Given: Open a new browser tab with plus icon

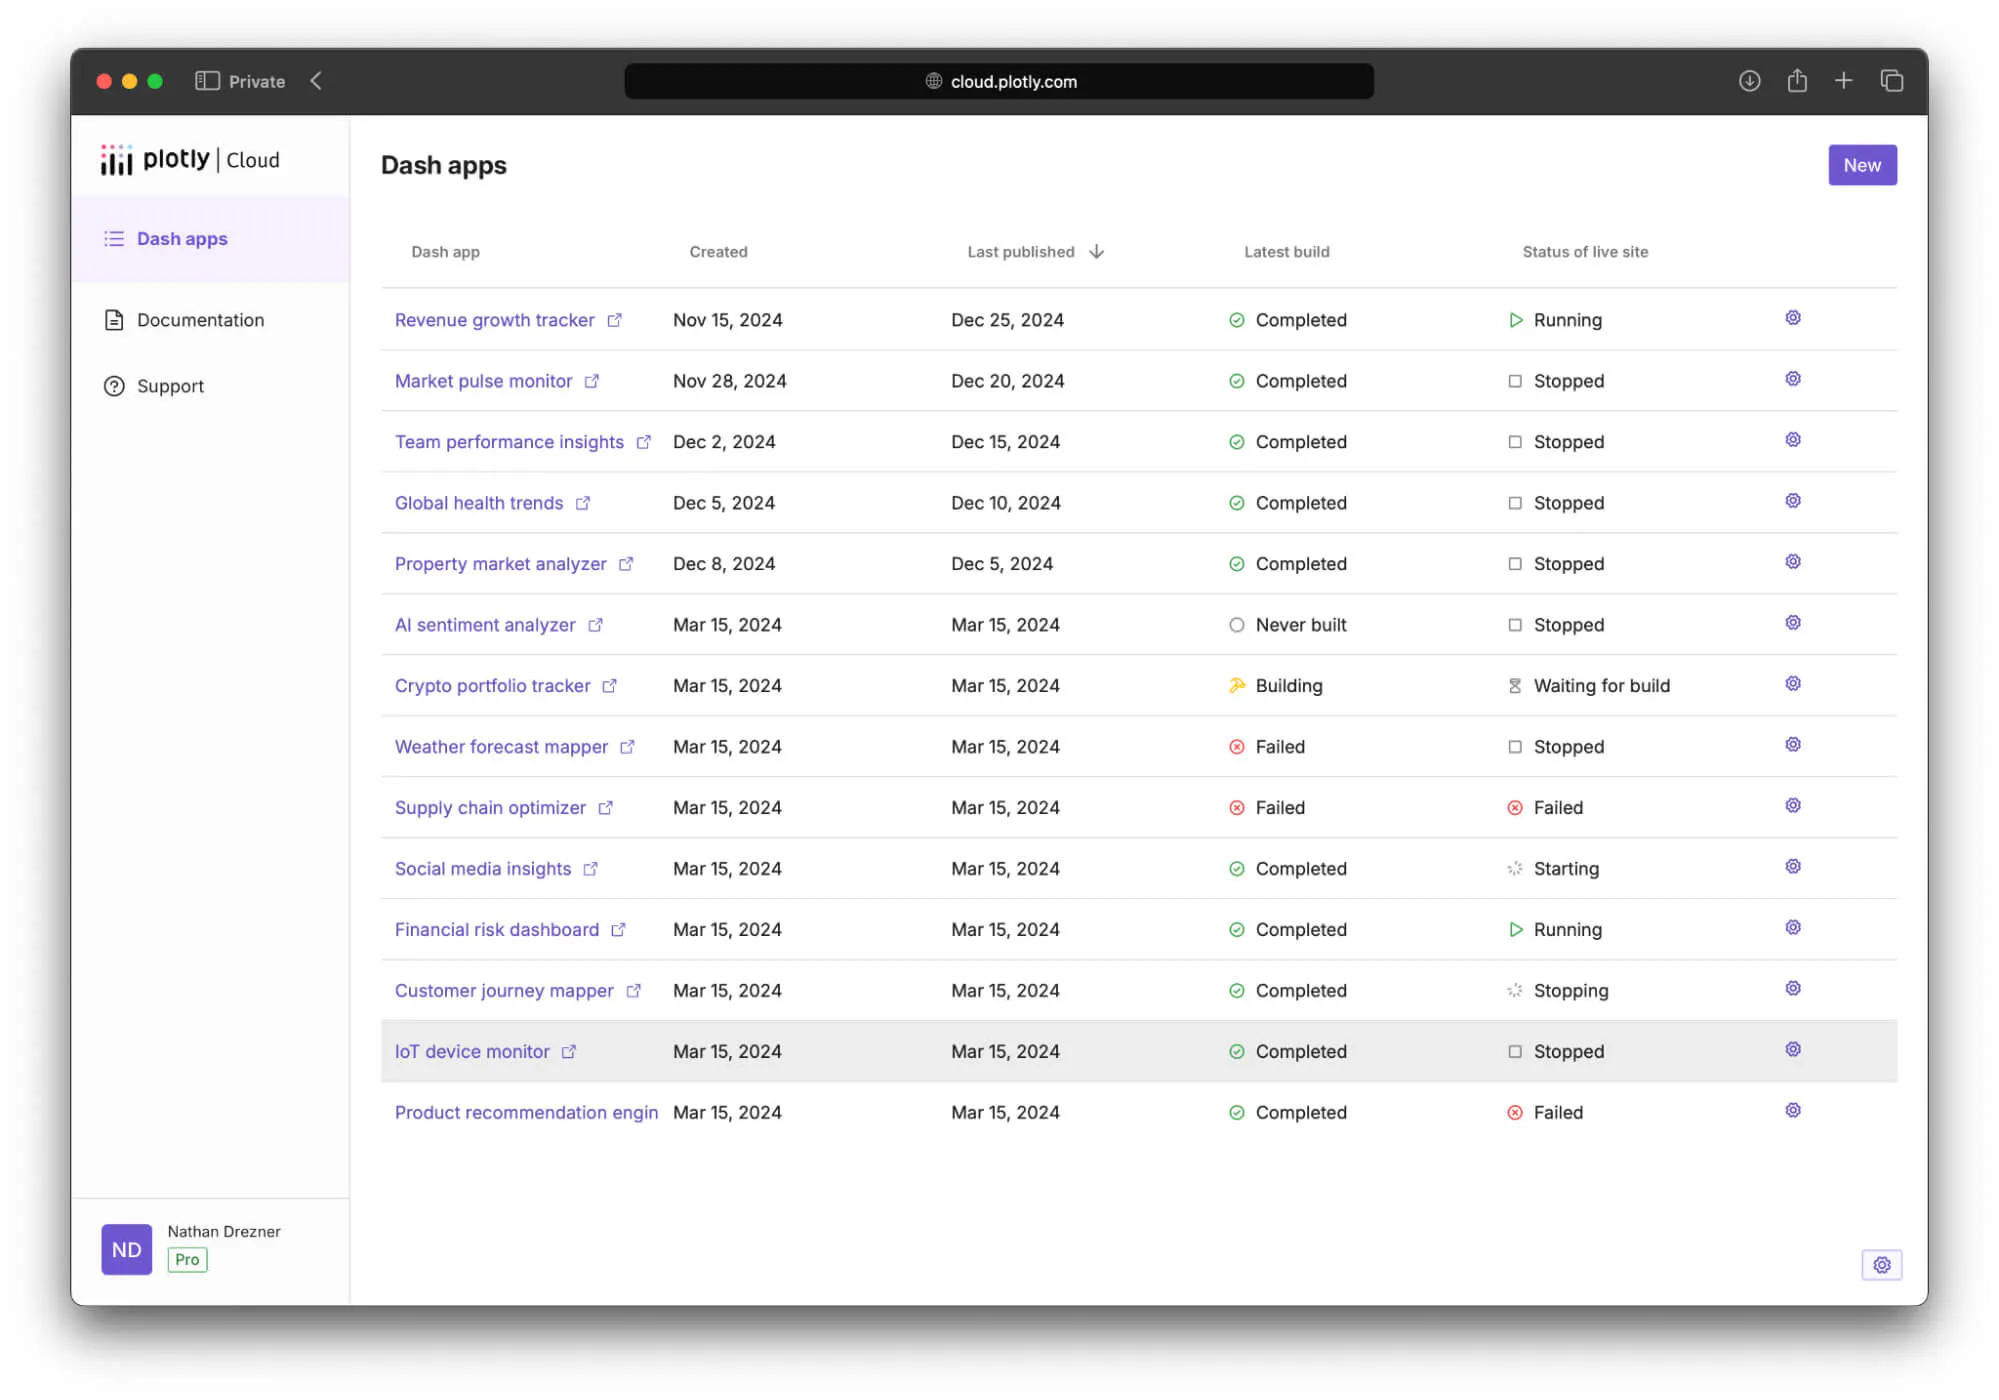Looking at the screenshot, I should point(1843,81).
